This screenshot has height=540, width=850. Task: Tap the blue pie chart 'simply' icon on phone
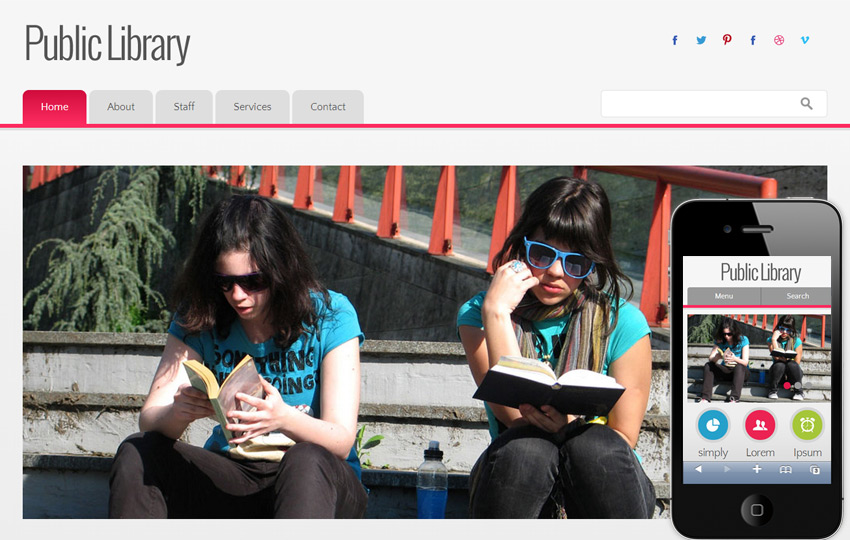tap(713, 425)
